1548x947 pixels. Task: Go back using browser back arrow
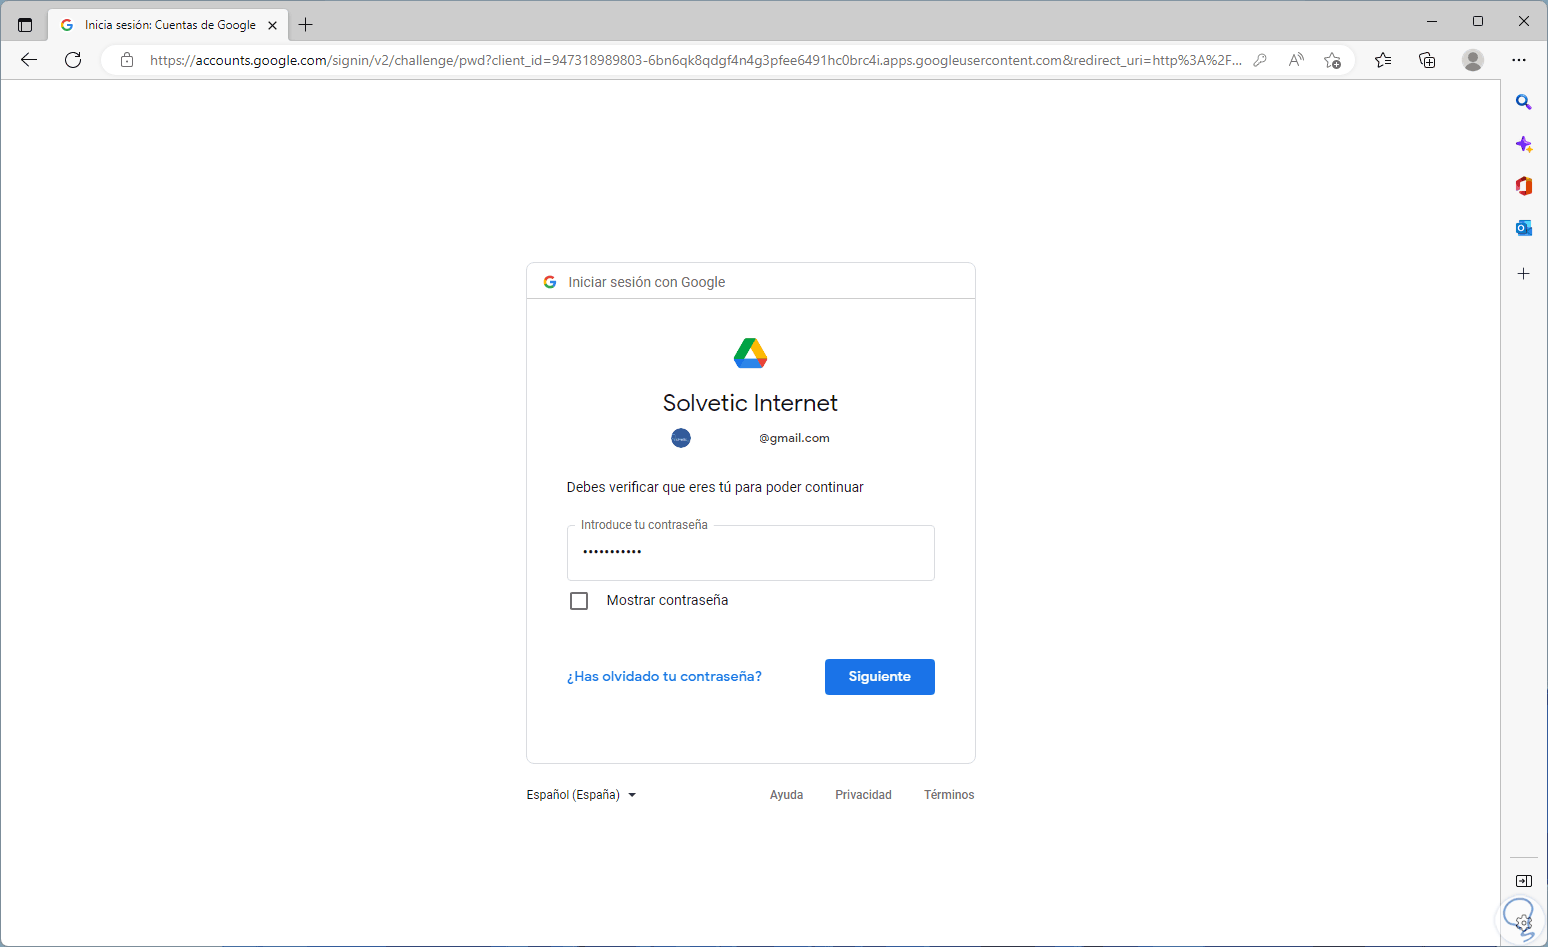(29, 60)
